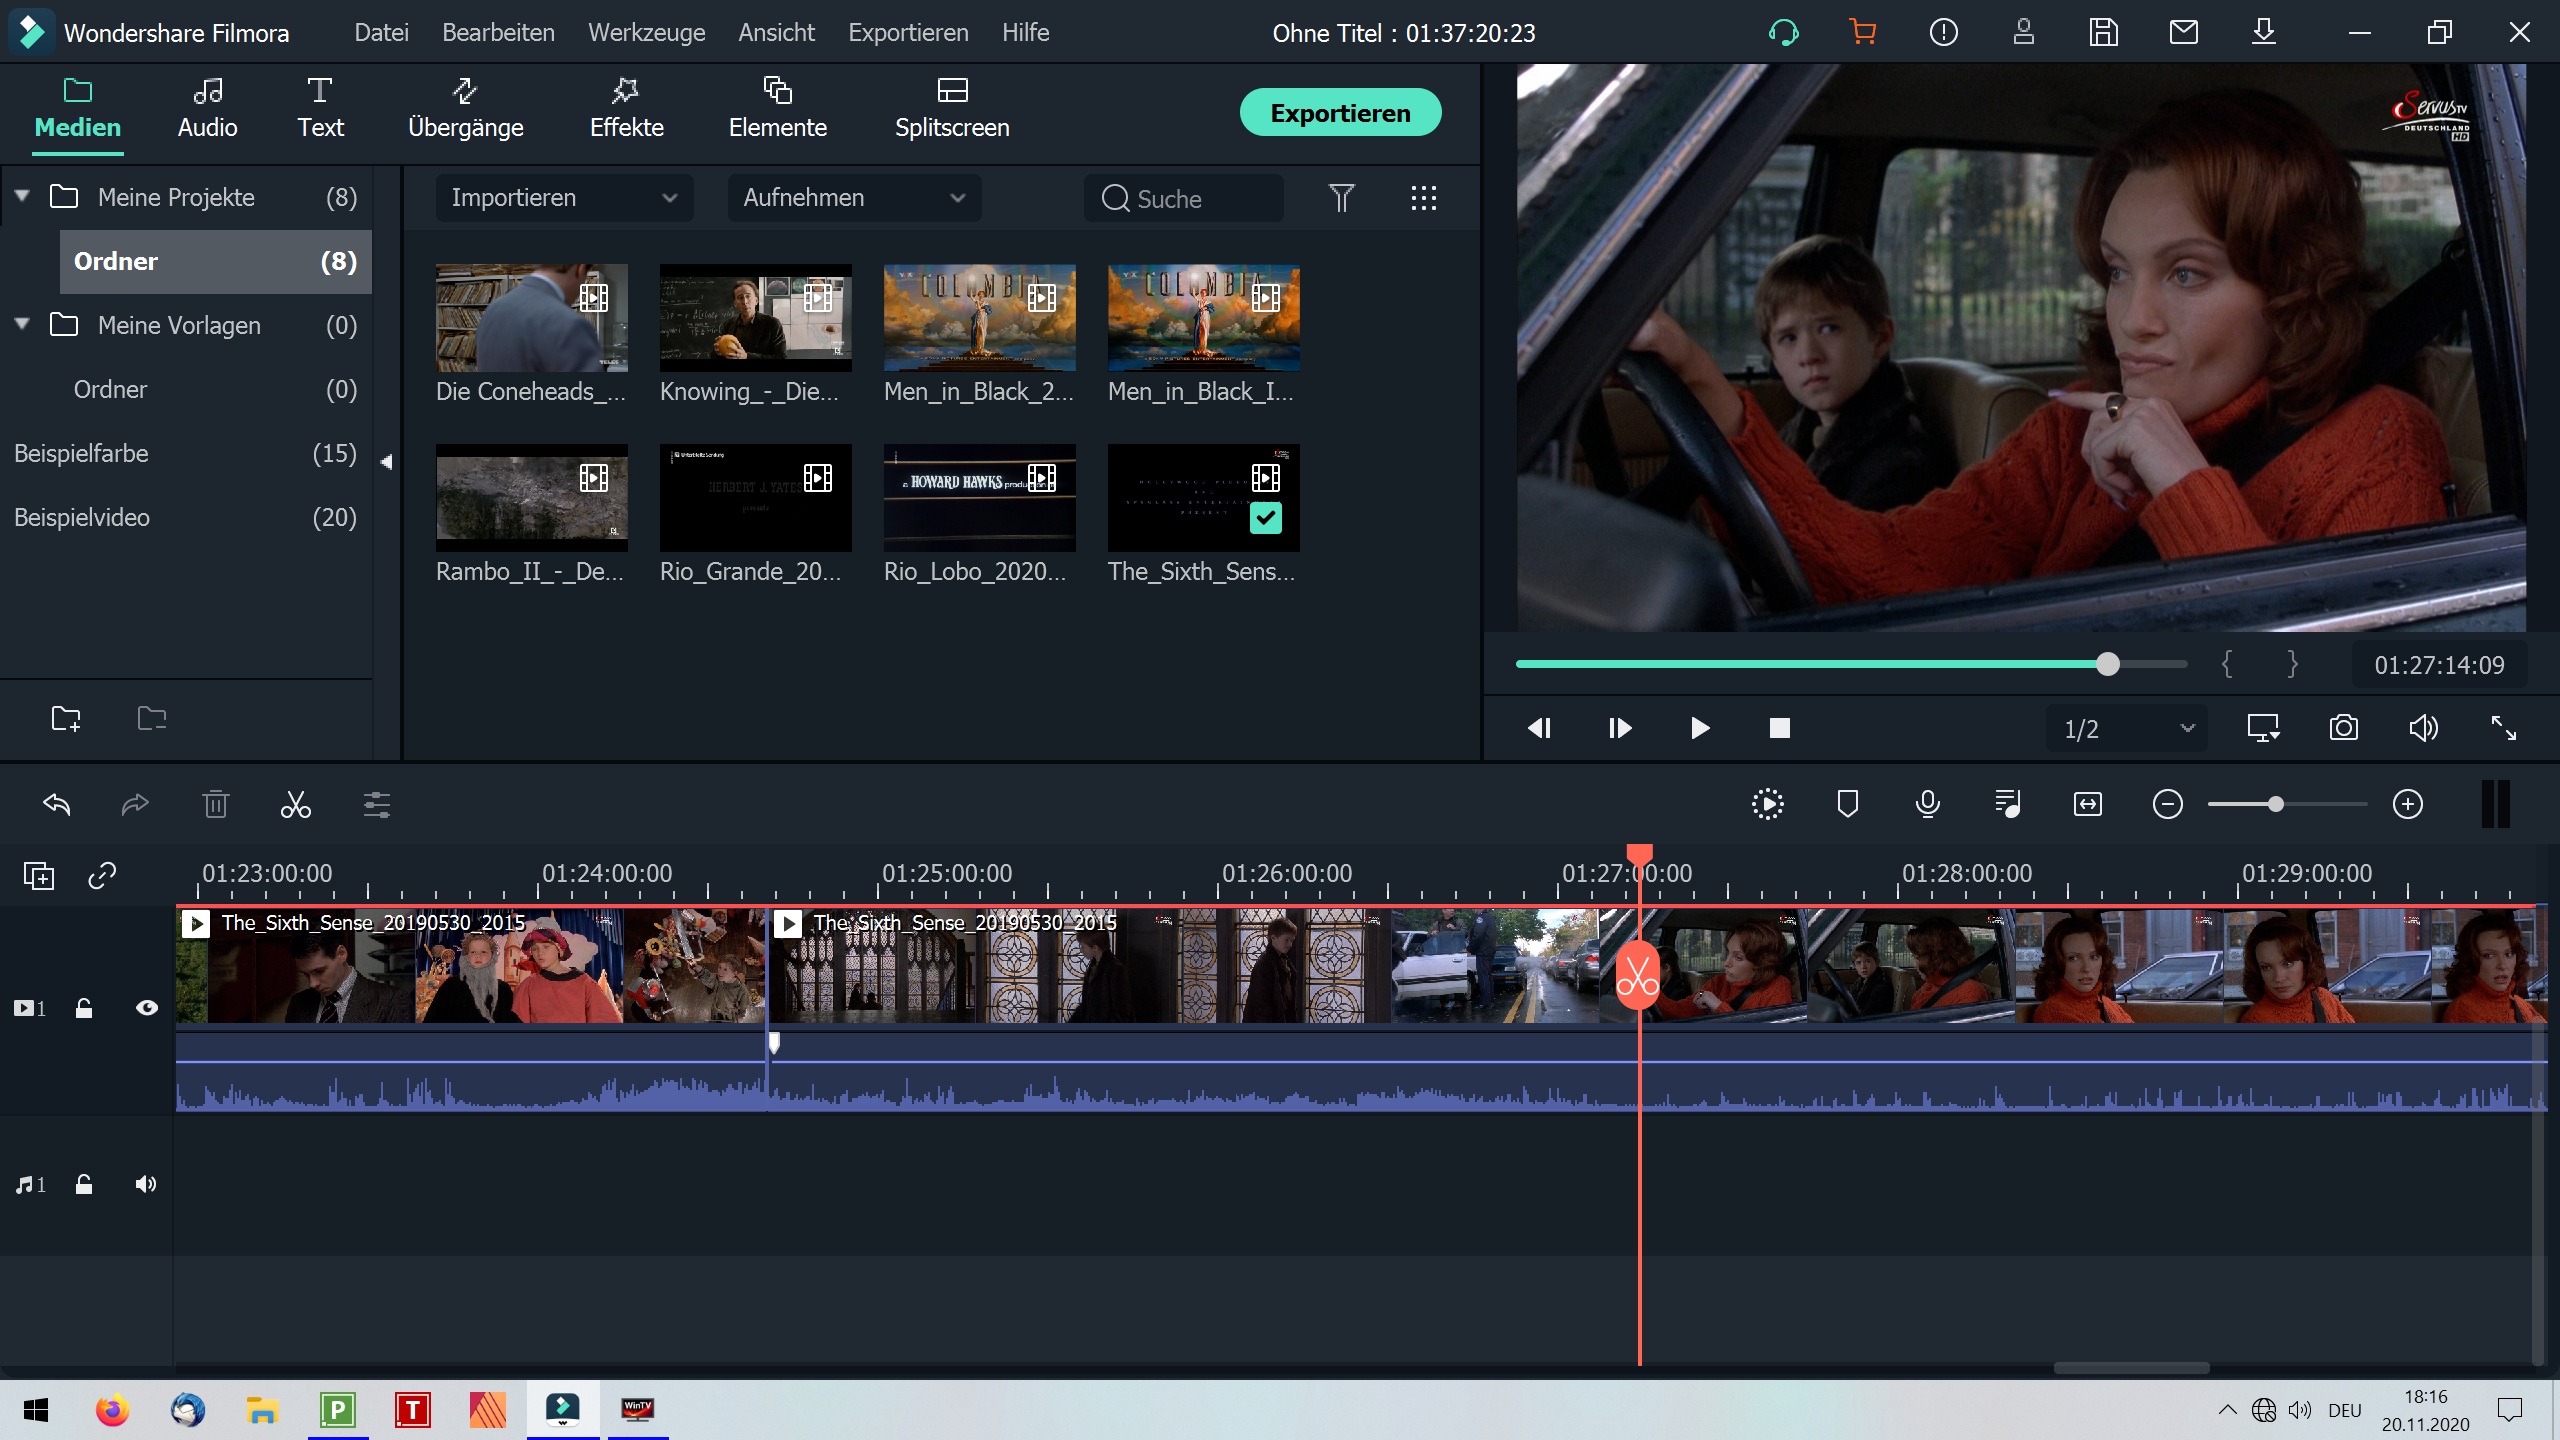Open the 1/2 preview quality dropdown
This screenshot has width=2560, height=1440.
coord(2128,728)
